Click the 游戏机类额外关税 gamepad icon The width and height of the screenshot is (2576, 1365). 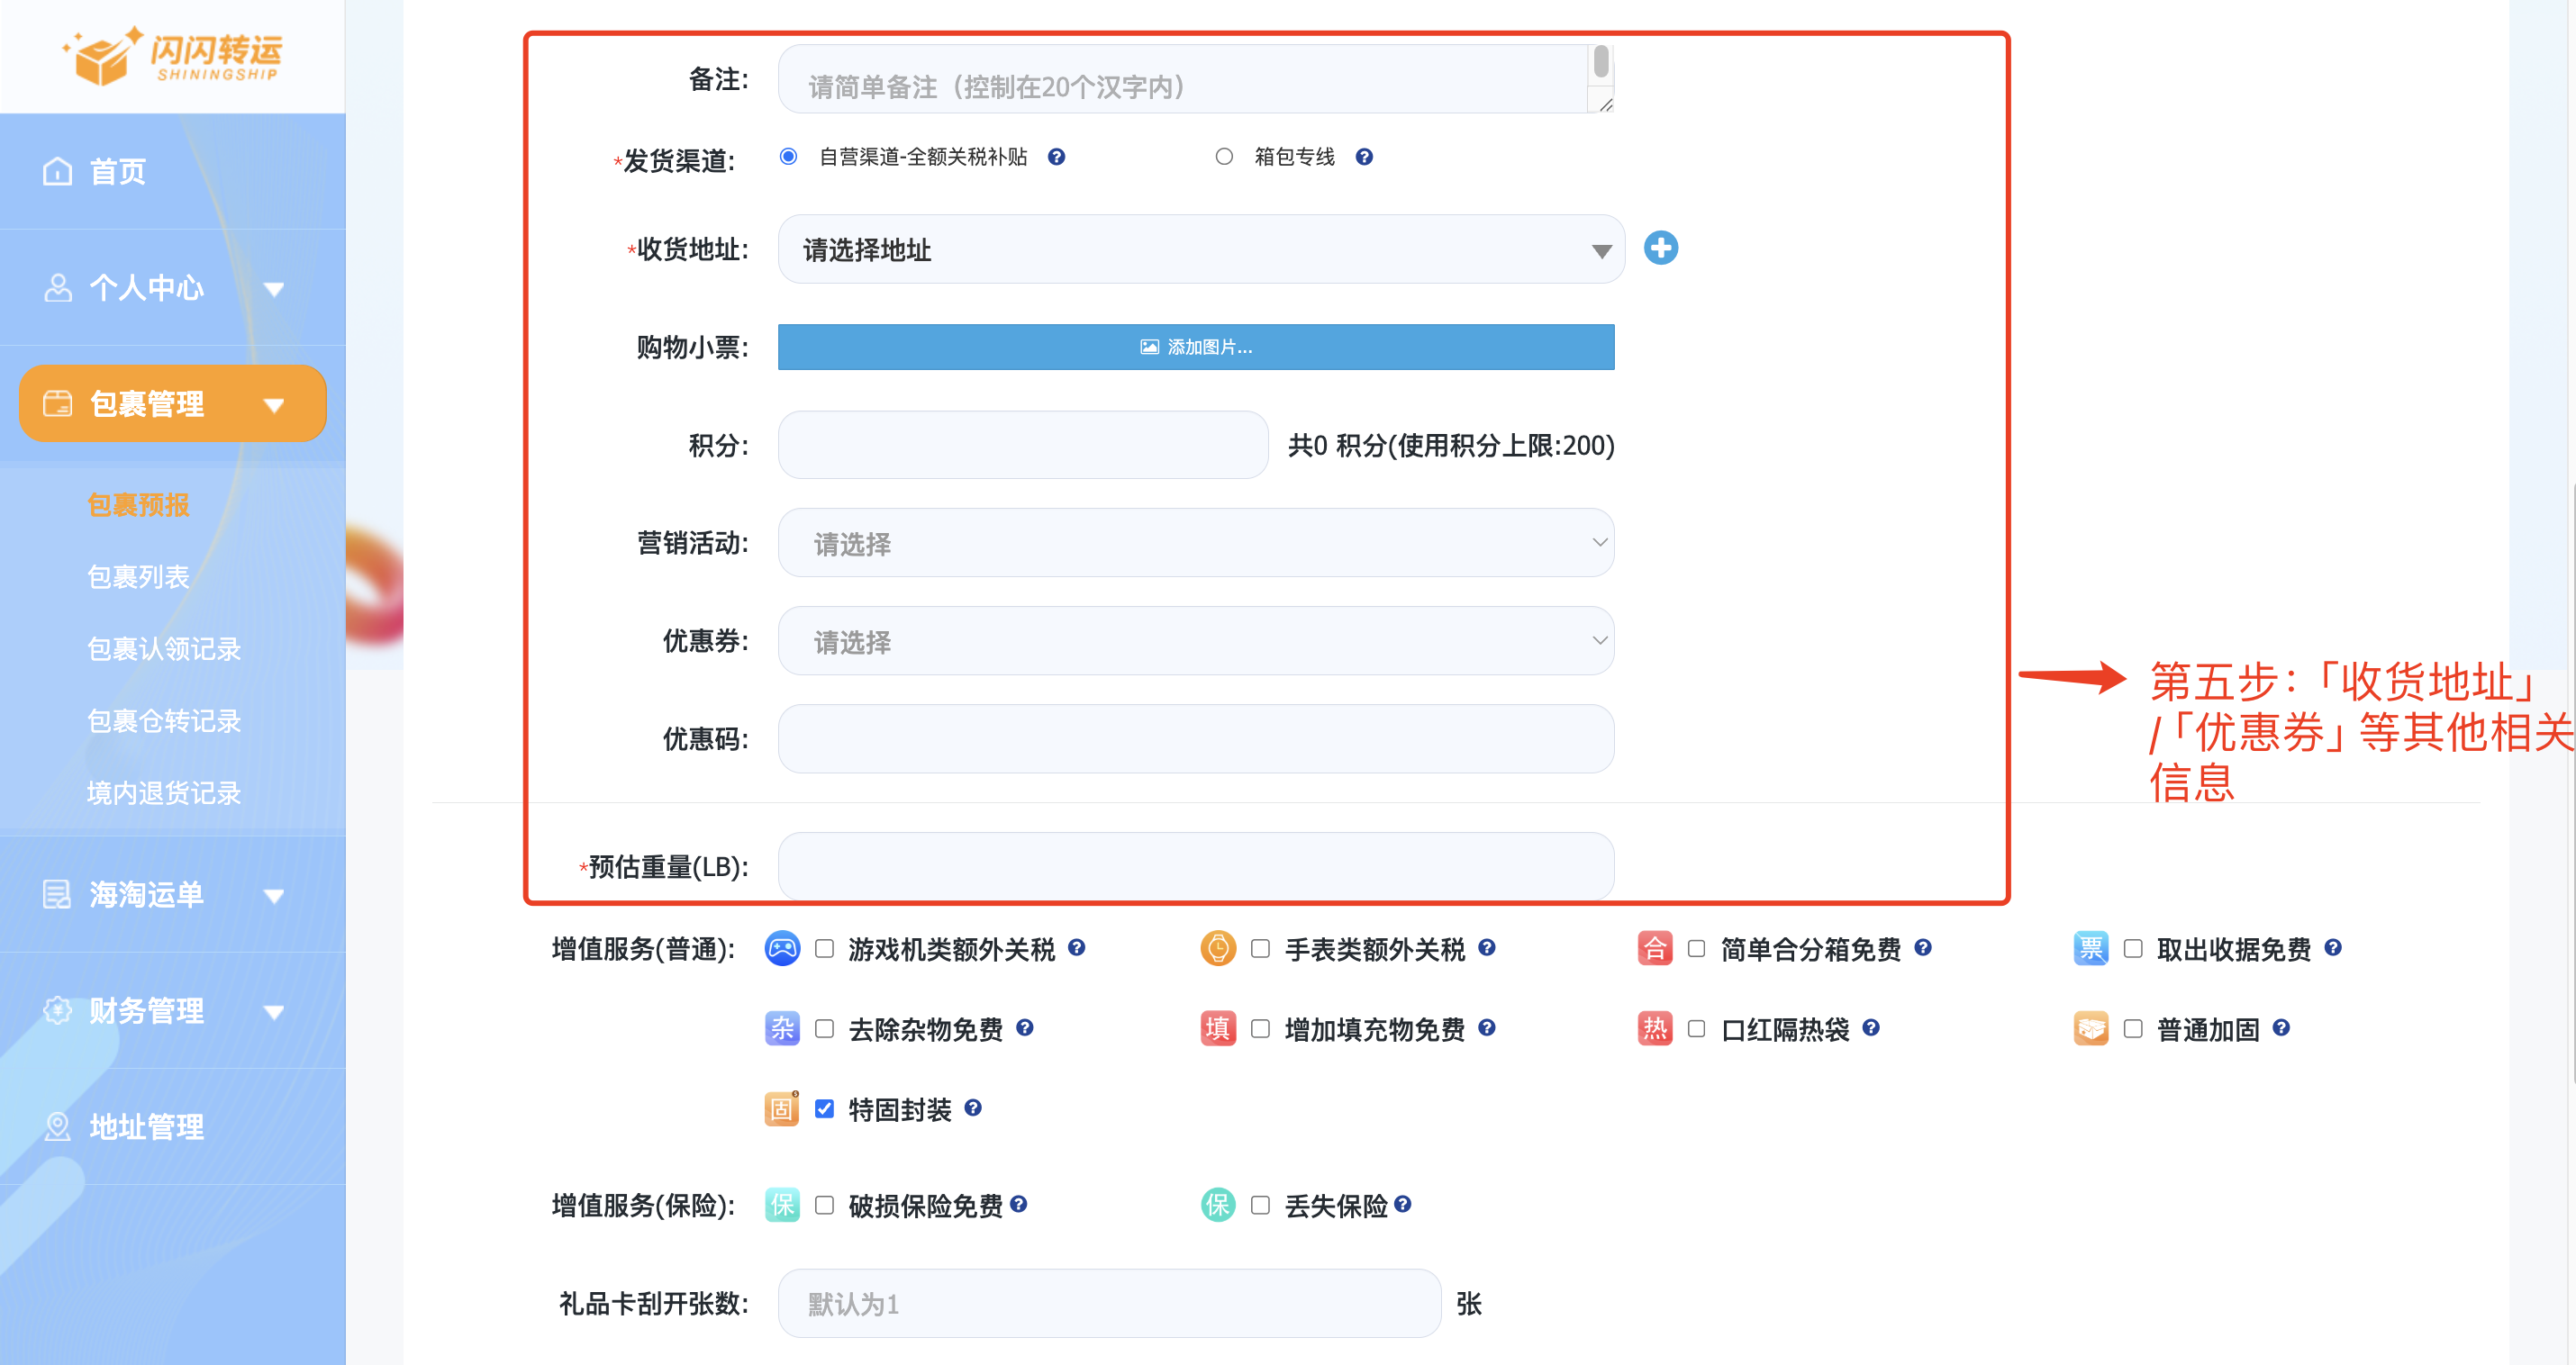coord(782,948)
